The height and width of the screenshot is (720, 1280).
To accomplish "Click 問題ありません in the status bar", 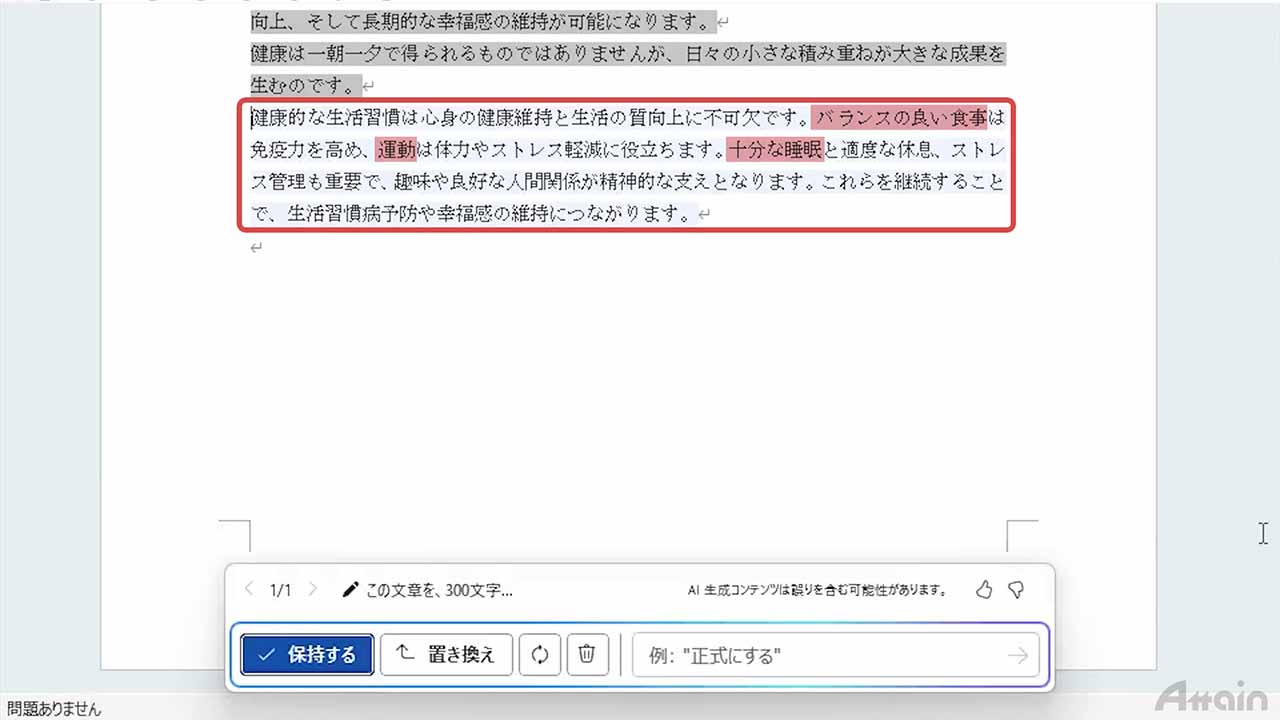I will pyautogui.click(x=53, y=709).
